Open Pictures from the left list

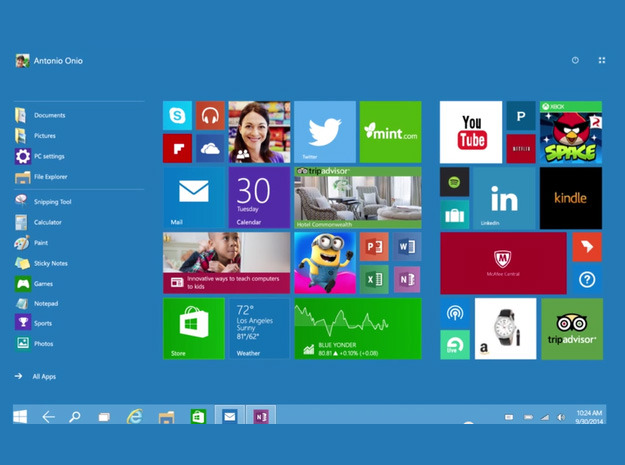pos(35,135)
